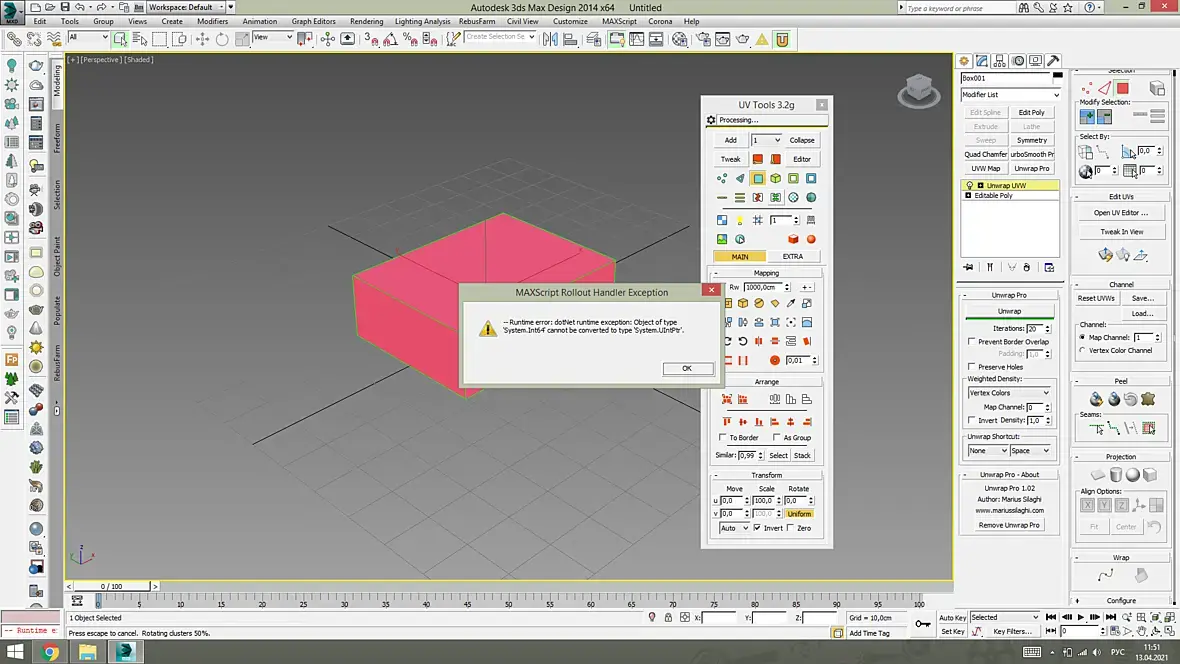Image resolution: width=1180 pixels, height=664 pixels.
Task: Click the spherical projection icon
Action: pyautogui.click(x=1132, y=475)
